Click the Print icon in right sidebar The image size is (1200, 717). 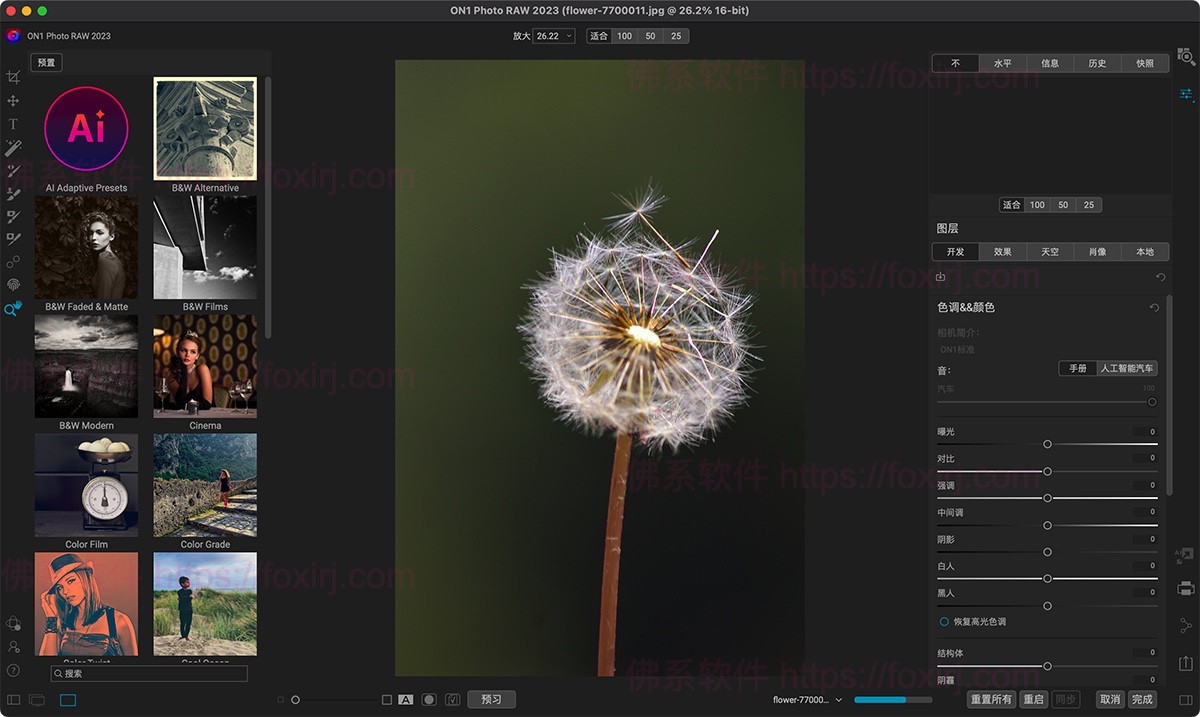(1186, 588)
